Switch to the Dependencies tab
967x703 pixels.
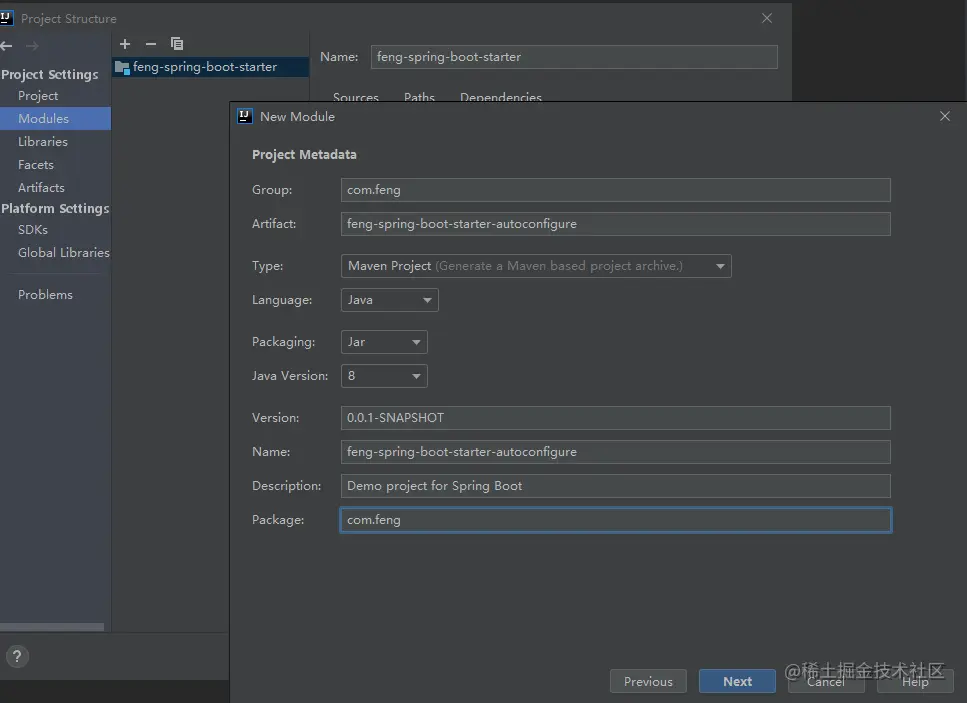pos(501,96)
